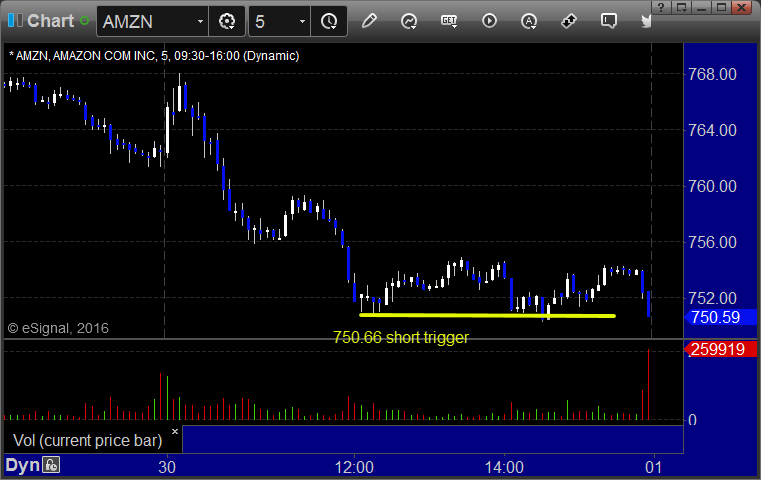Viewport: 761px width, 480px height.
Task: Maximize the chart window
Action: pos(721,7)
